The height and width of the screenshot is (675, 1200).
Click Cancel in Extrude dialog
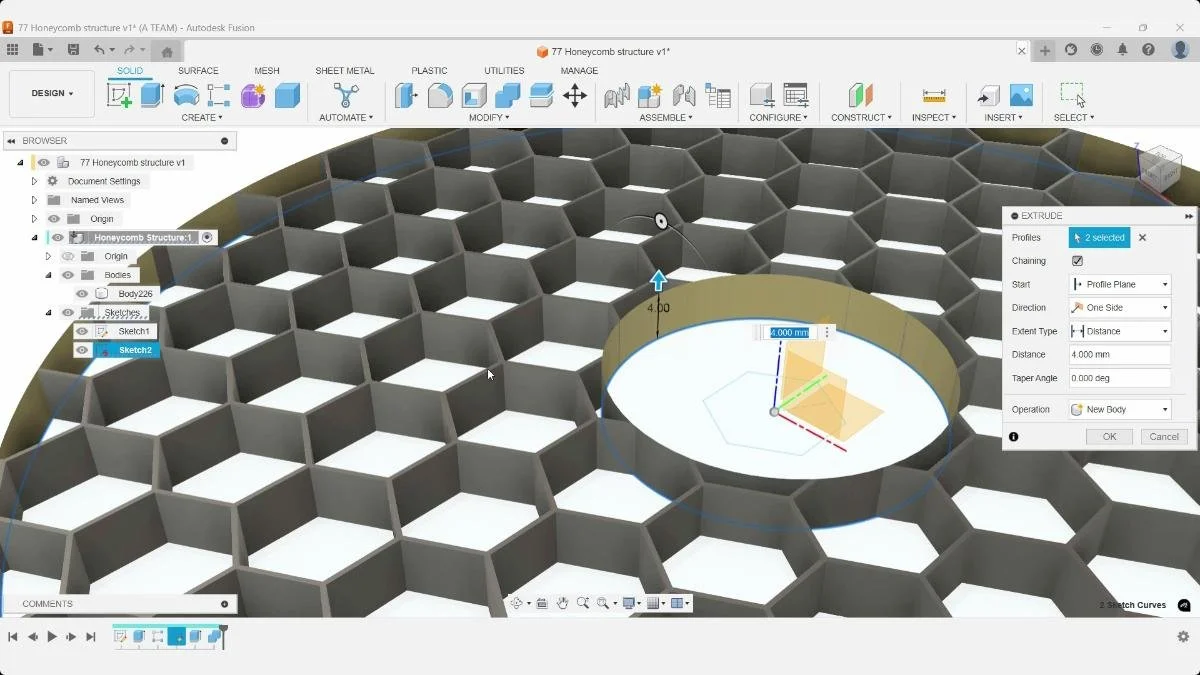1164,437
